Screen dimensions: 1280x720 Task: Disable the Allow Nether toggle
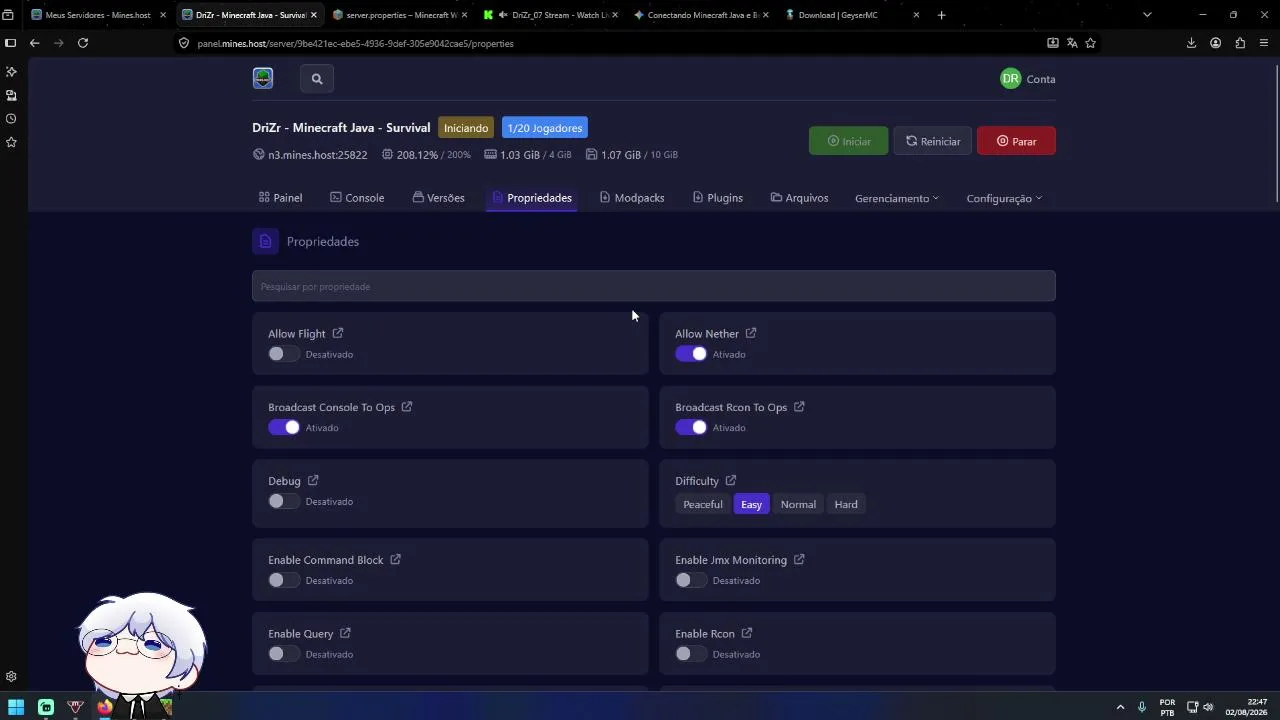click(x=691, y=354)
